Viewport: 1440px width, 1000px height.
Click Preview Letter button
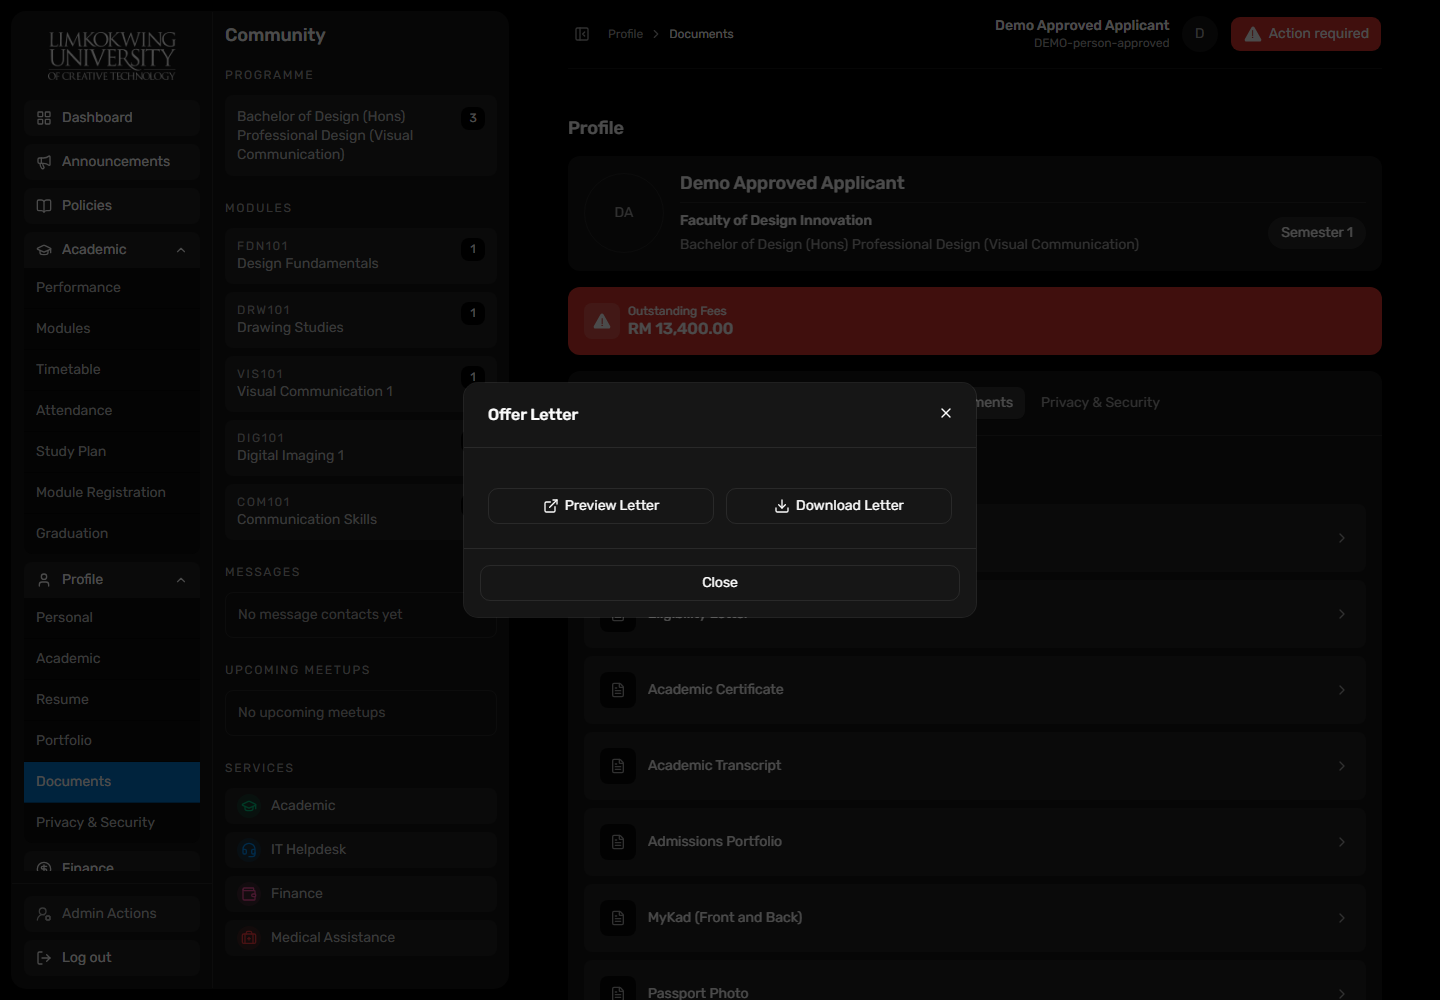[x=601, y=506]
